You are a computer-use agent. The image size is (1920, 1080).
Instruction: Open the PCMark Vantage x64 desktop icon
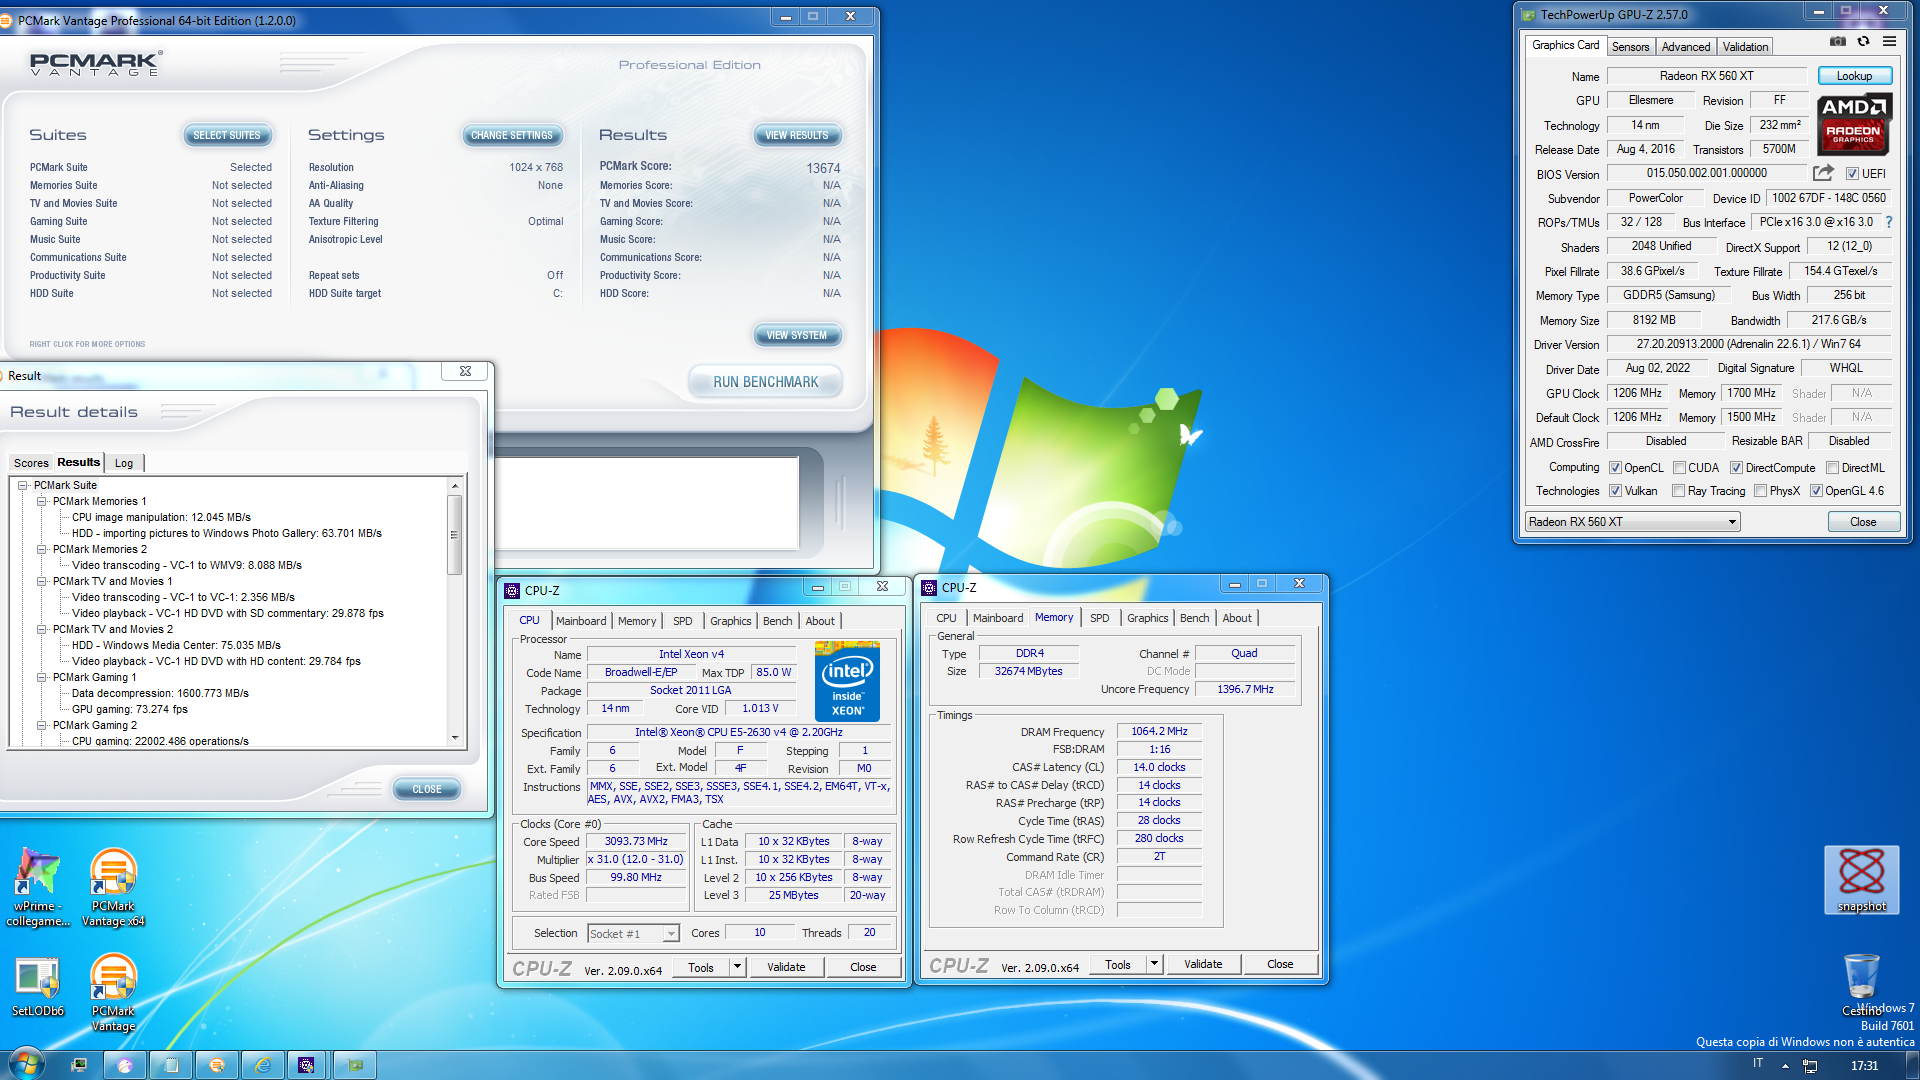[113, 887]
